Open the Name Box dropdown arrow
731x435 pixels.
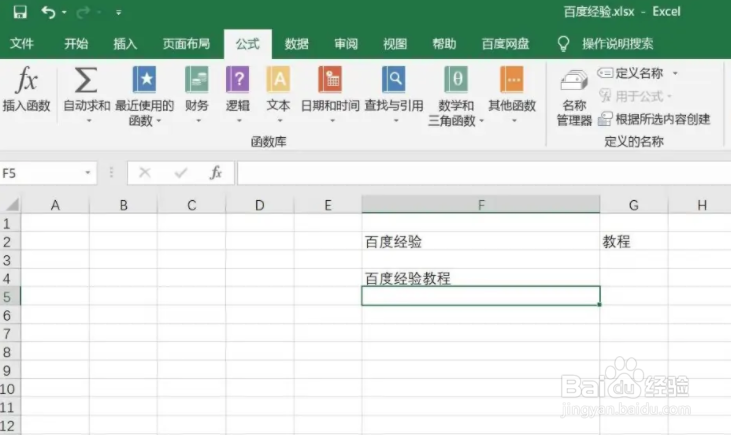[88, 173]
